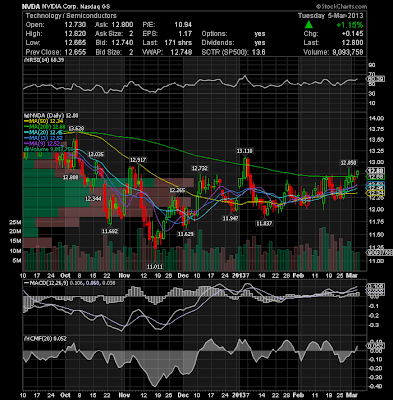
Task: Click the Feb label on upper date axis
Action: (x=298, y=276)
